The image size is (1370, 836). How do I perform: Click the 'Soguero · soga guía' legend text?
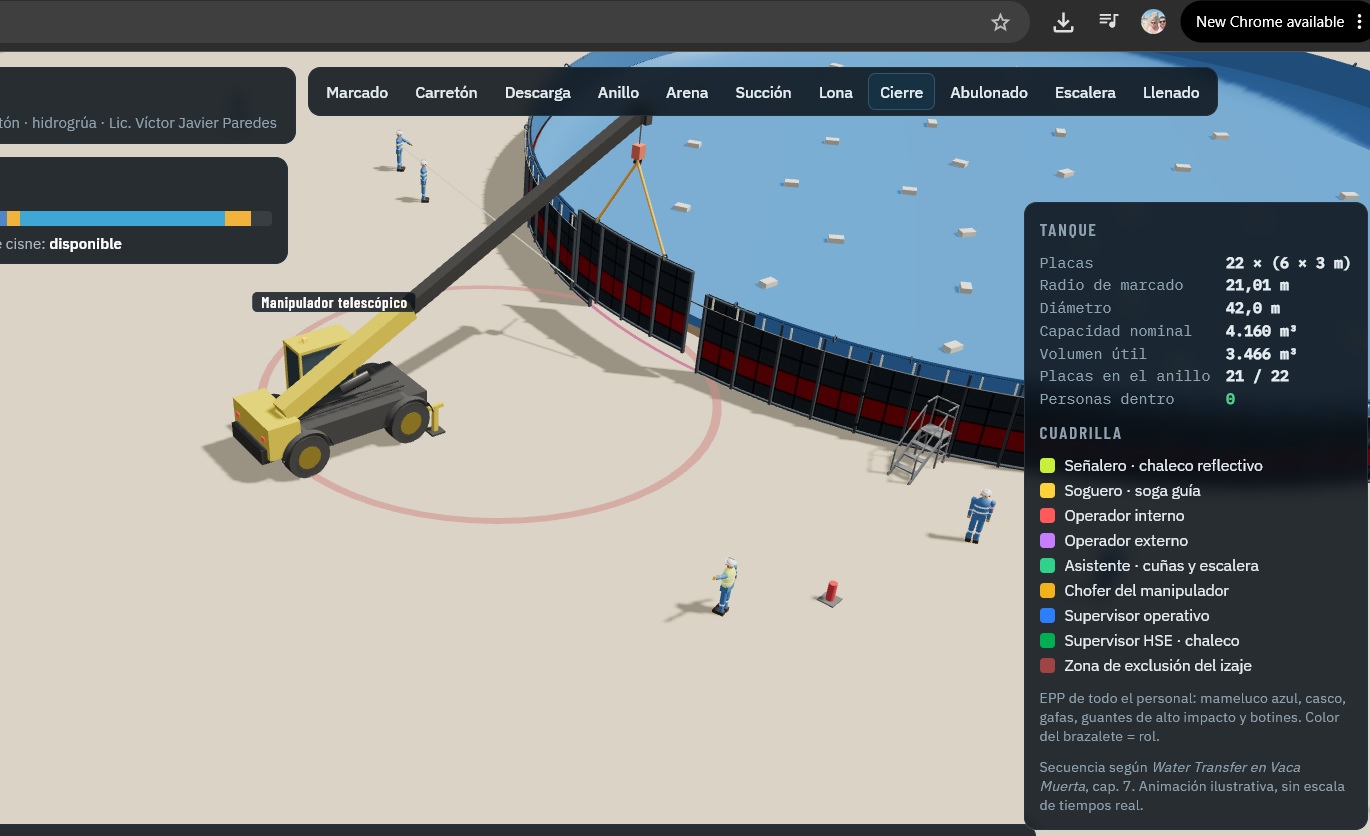[1132, 490]
